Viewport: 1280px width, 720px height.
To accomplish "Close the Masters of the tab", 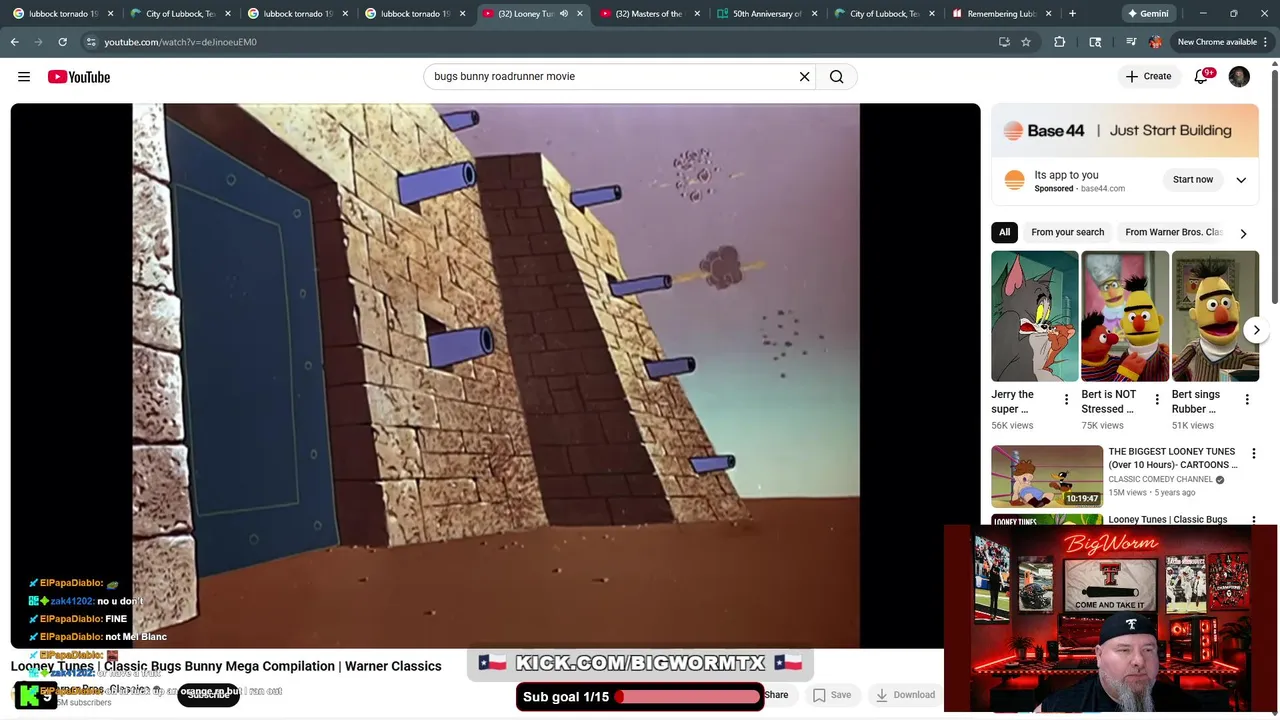I will (697, 14).
